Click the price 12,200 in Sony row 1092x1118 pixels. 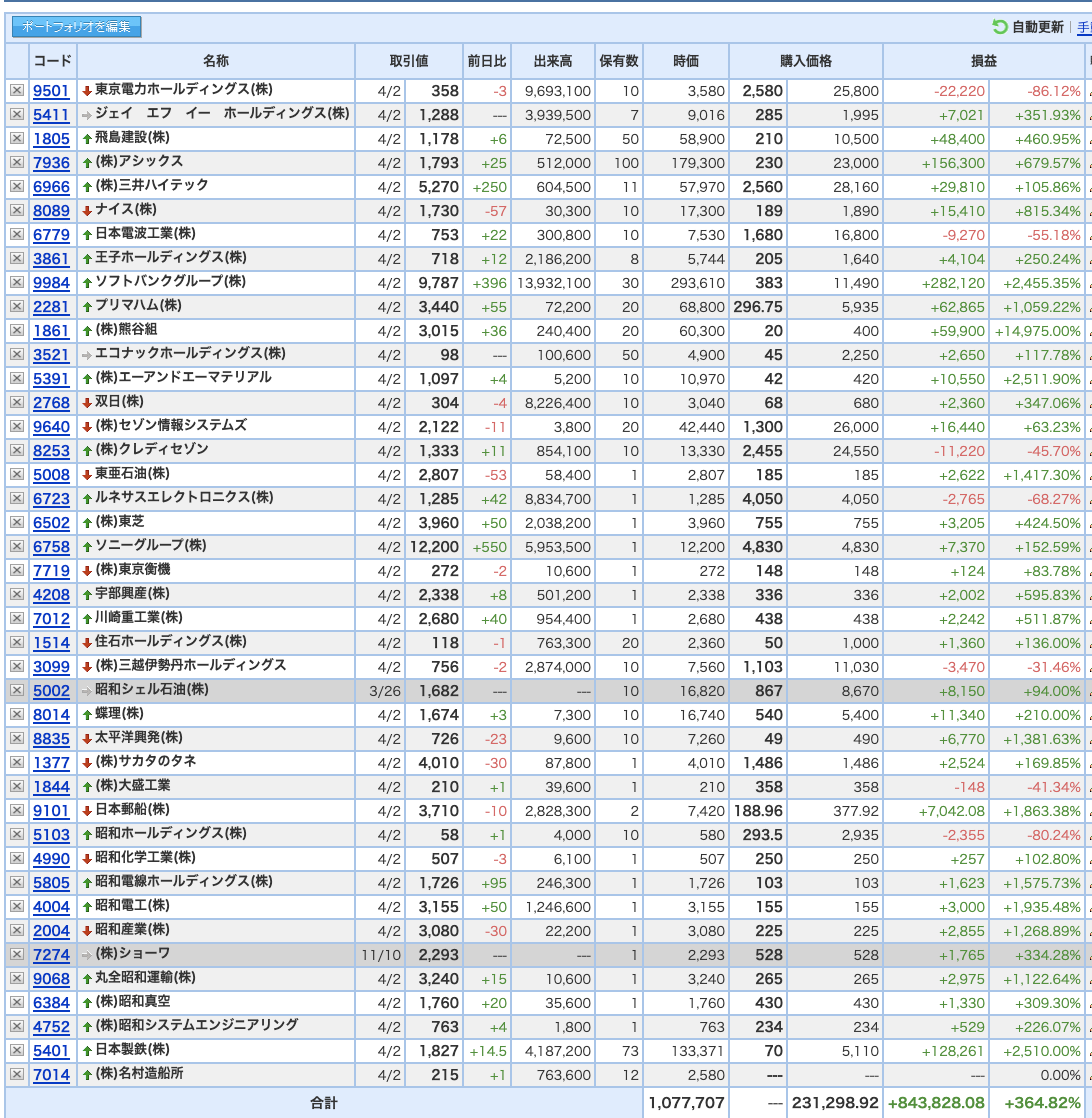434,547
